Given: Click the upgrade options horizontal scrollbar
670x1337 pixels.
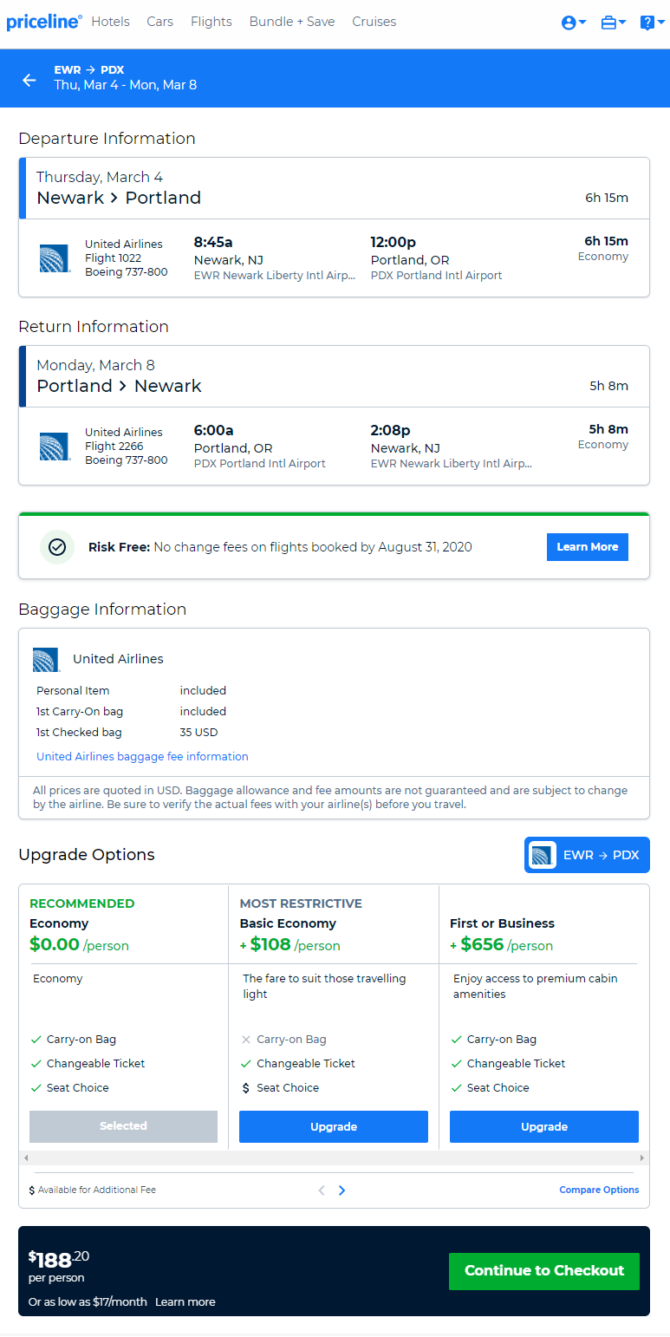Looking at the screenshot, I should [334, 1158].
